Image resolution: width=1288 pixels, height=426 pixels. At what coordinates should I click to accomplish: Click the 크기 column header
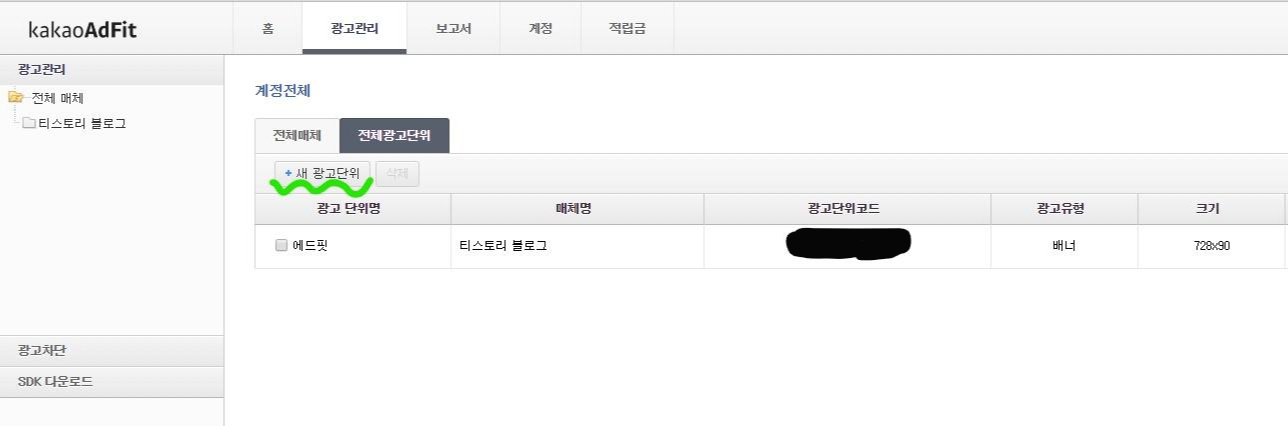[x=1211, y=209]
